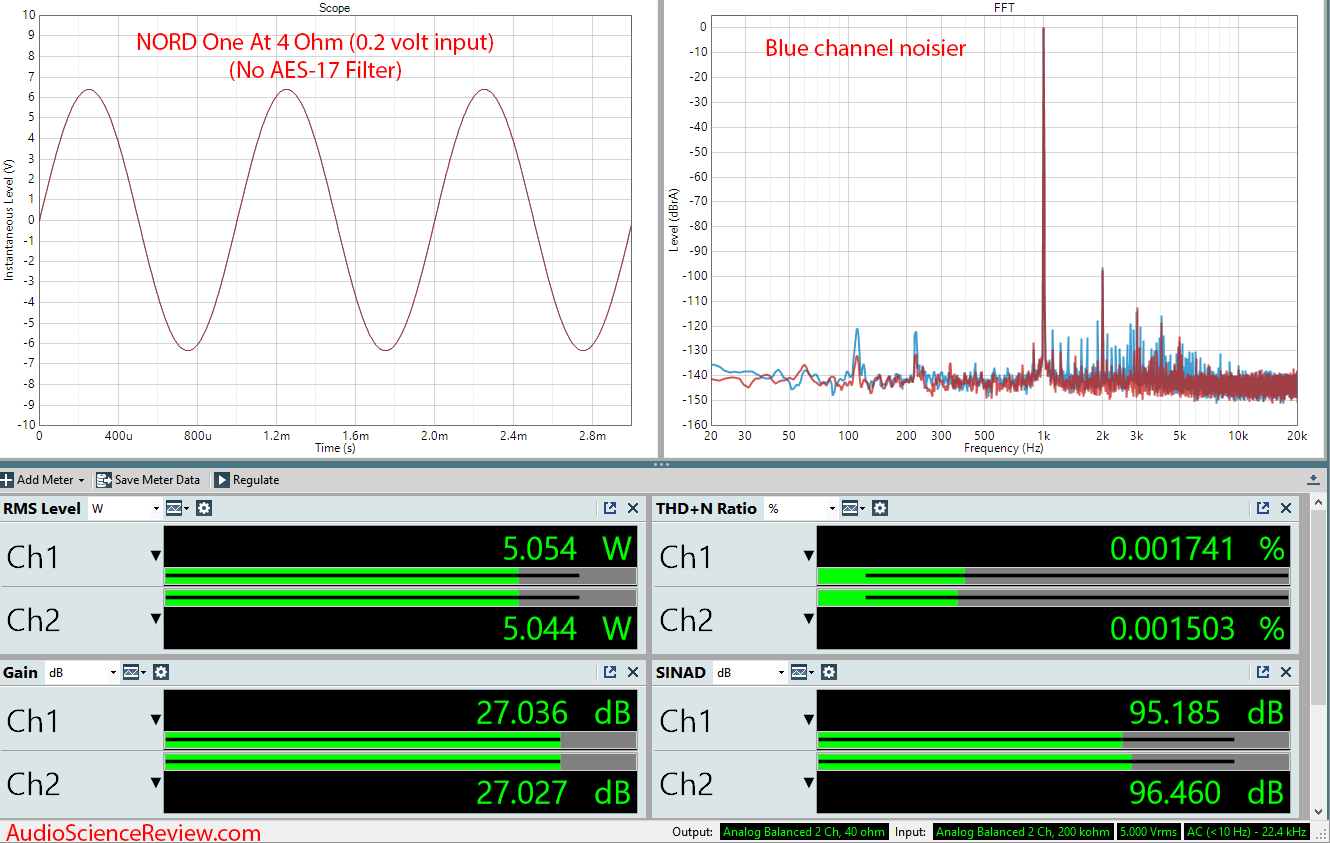Expand Ch1 arrow in SINAD meter

tap(808, 719)
